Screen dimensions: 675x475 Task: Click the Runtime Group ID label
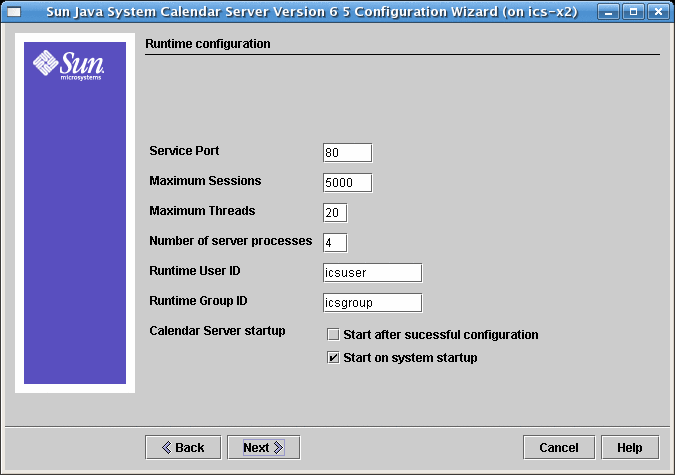coord(198,301)
